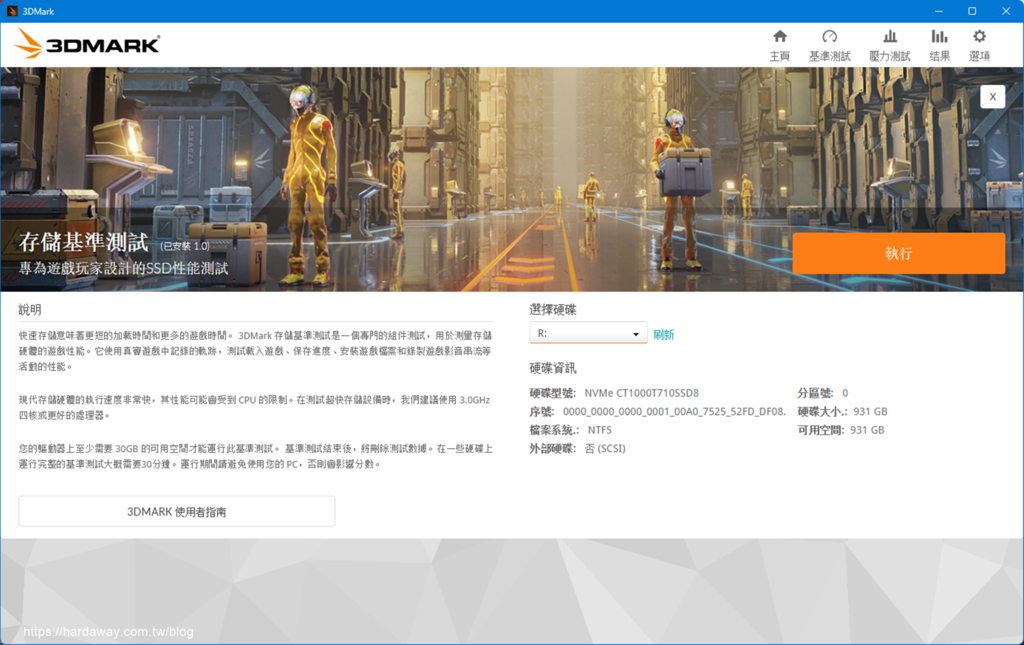Open 結果 results bar chart icon
The height and width of the screenshot is (645, 1024).
pos(939,37)
